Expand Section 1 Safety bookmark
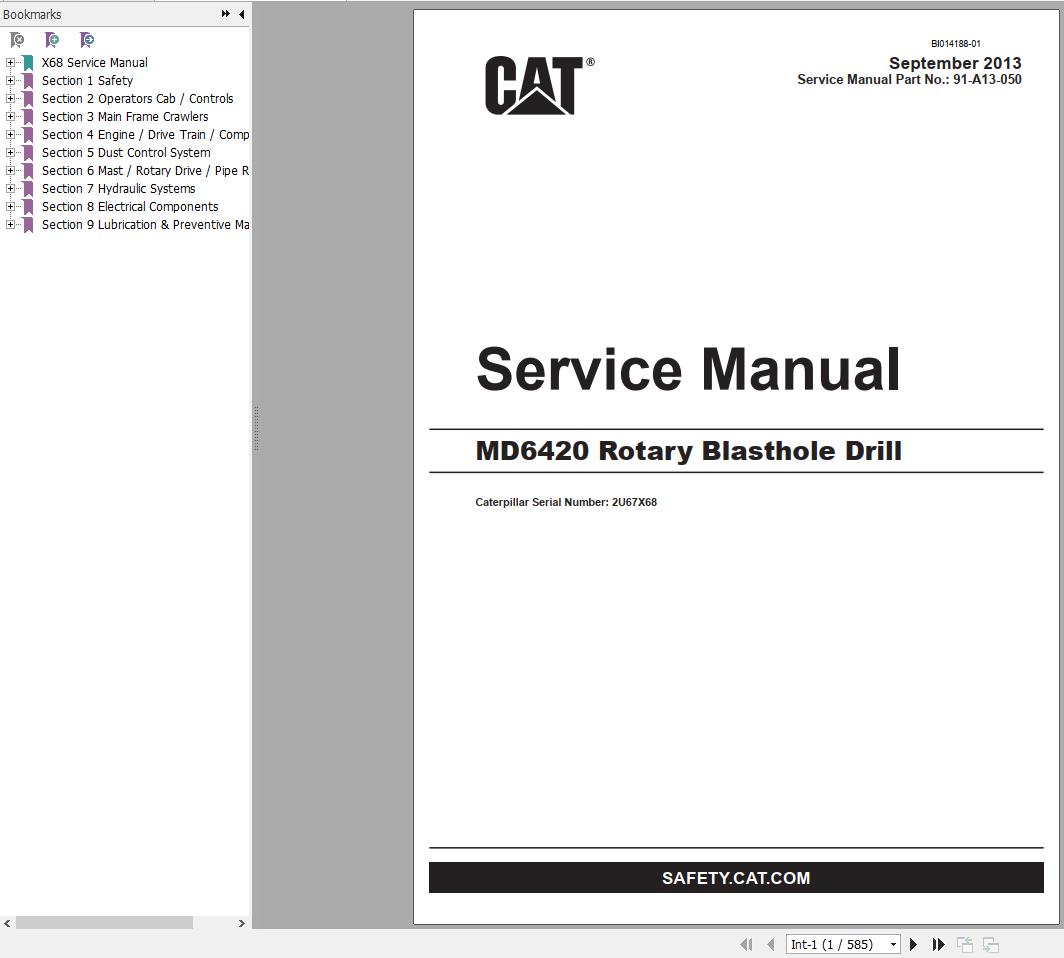 coord(10,80)
